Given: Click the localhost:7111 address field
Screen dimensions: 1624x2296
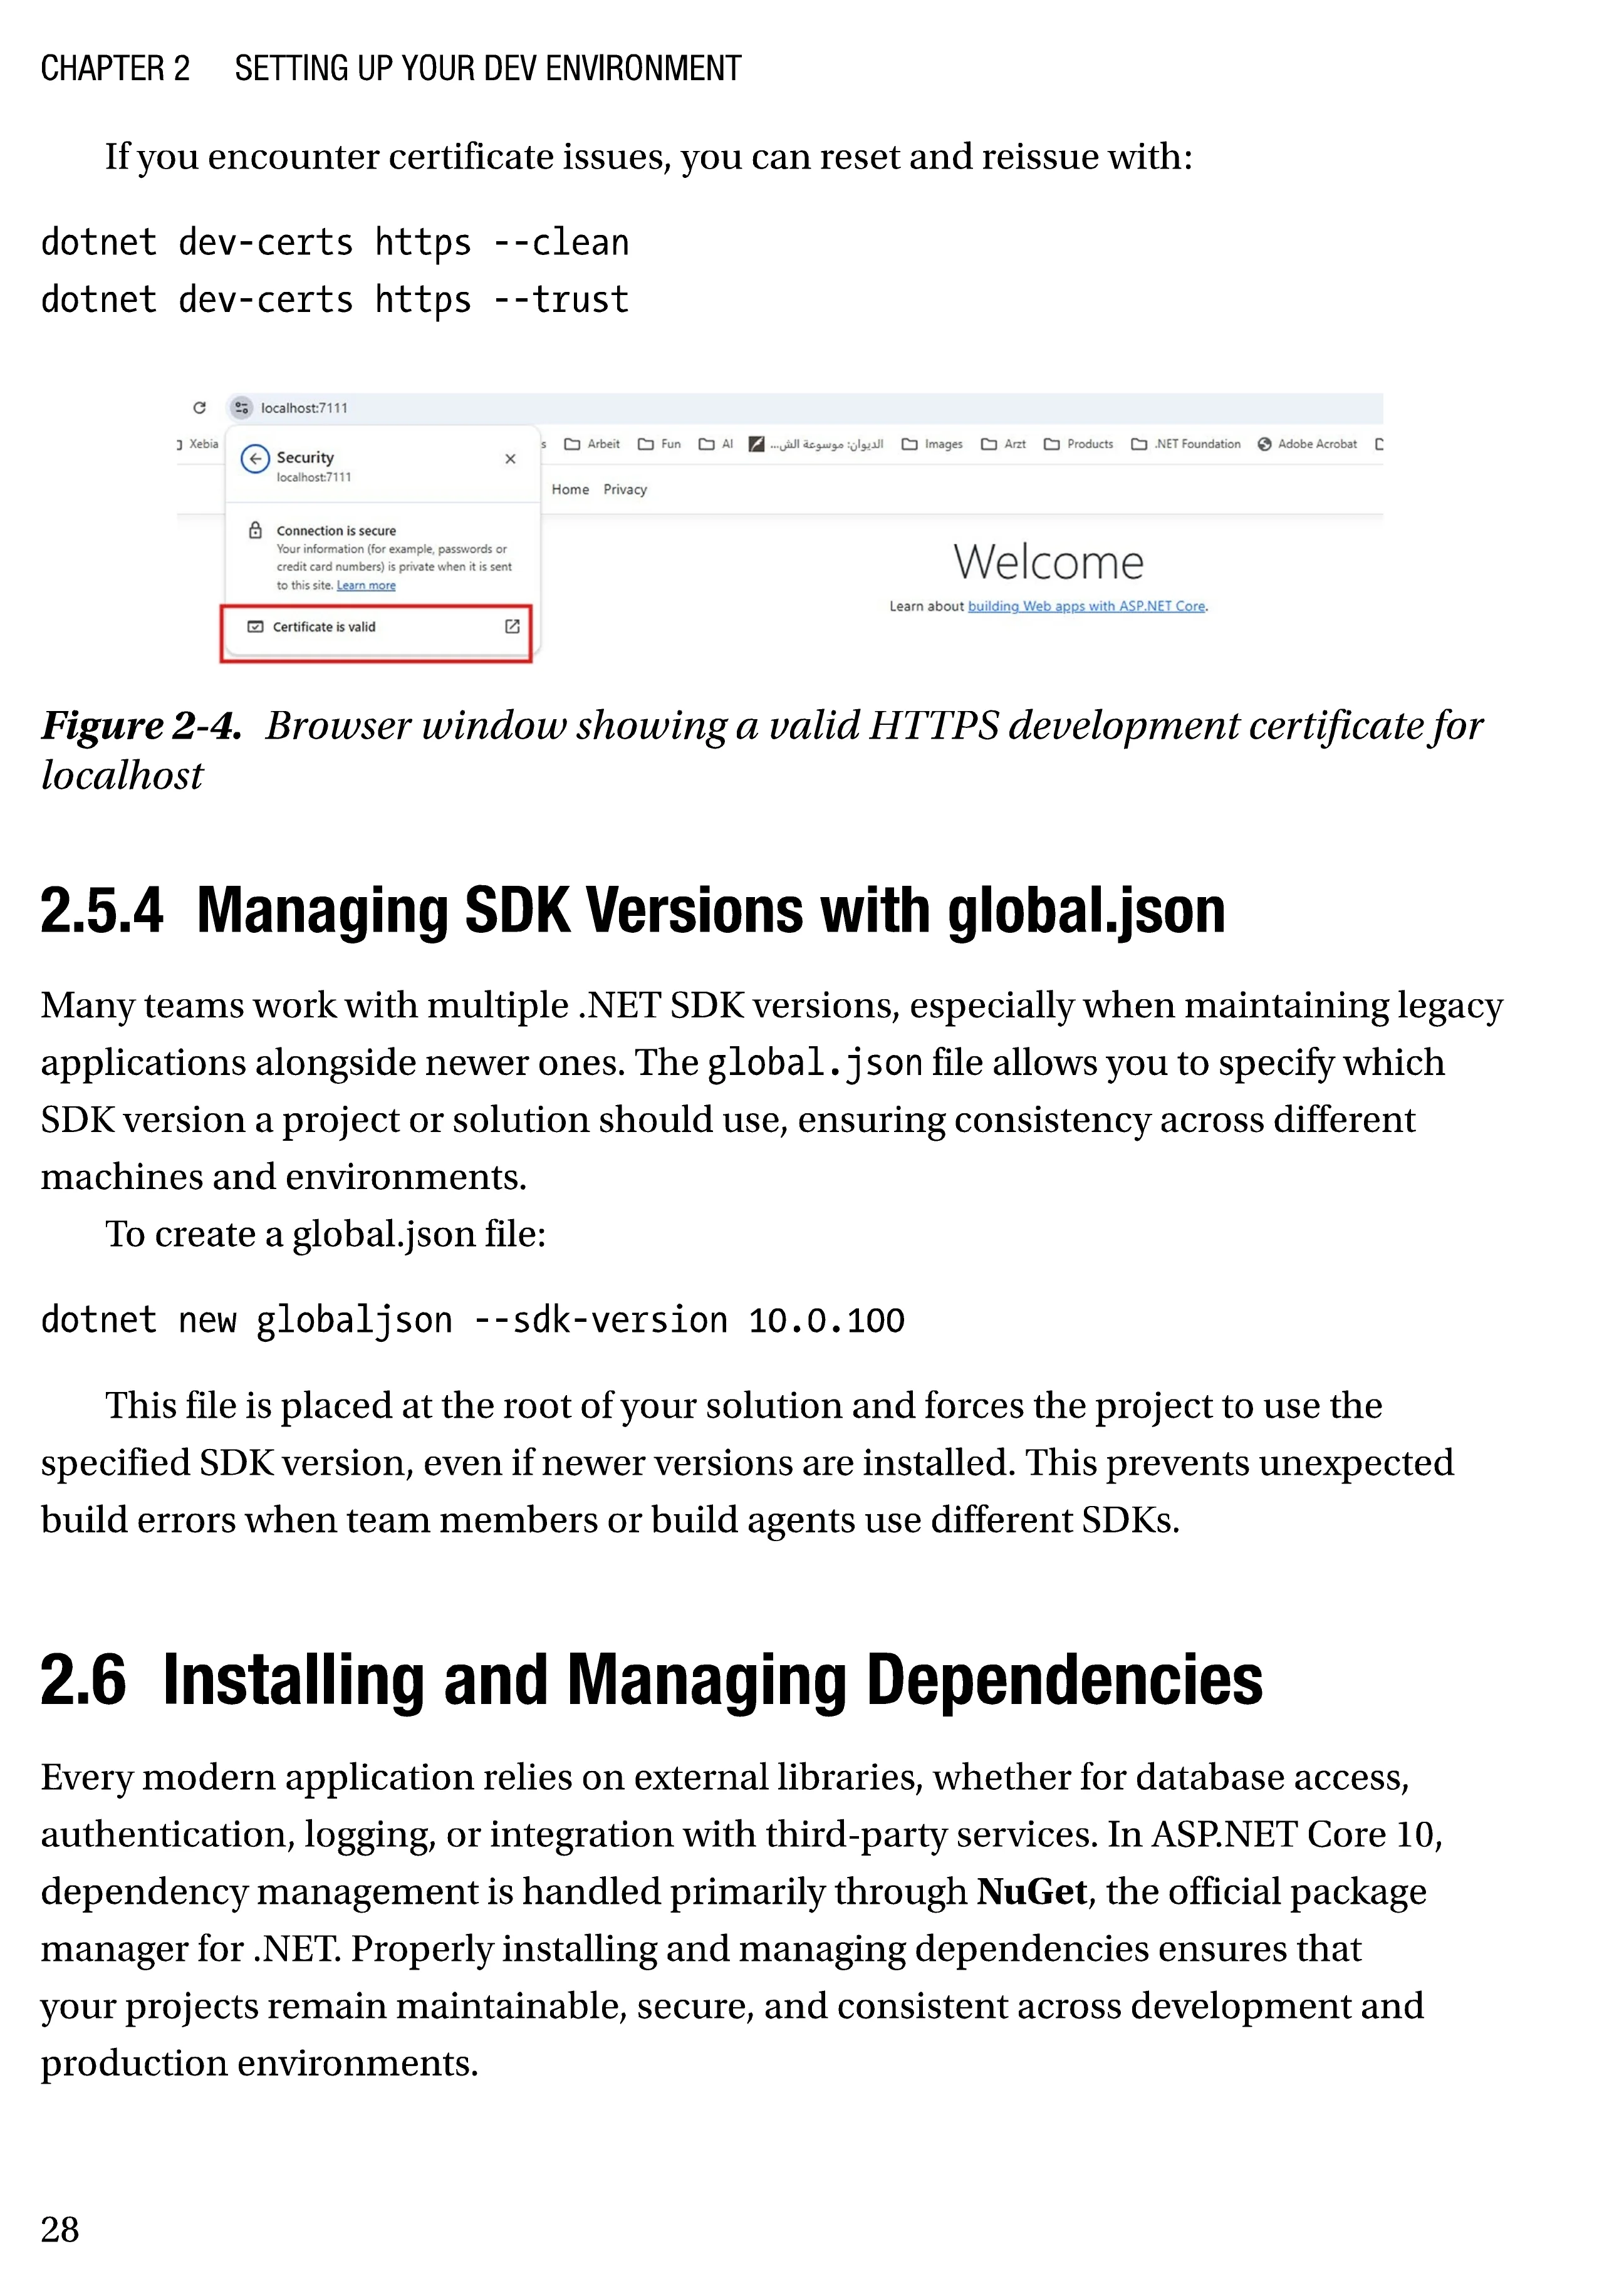Looking at the screenshot, I should point(304,408).
